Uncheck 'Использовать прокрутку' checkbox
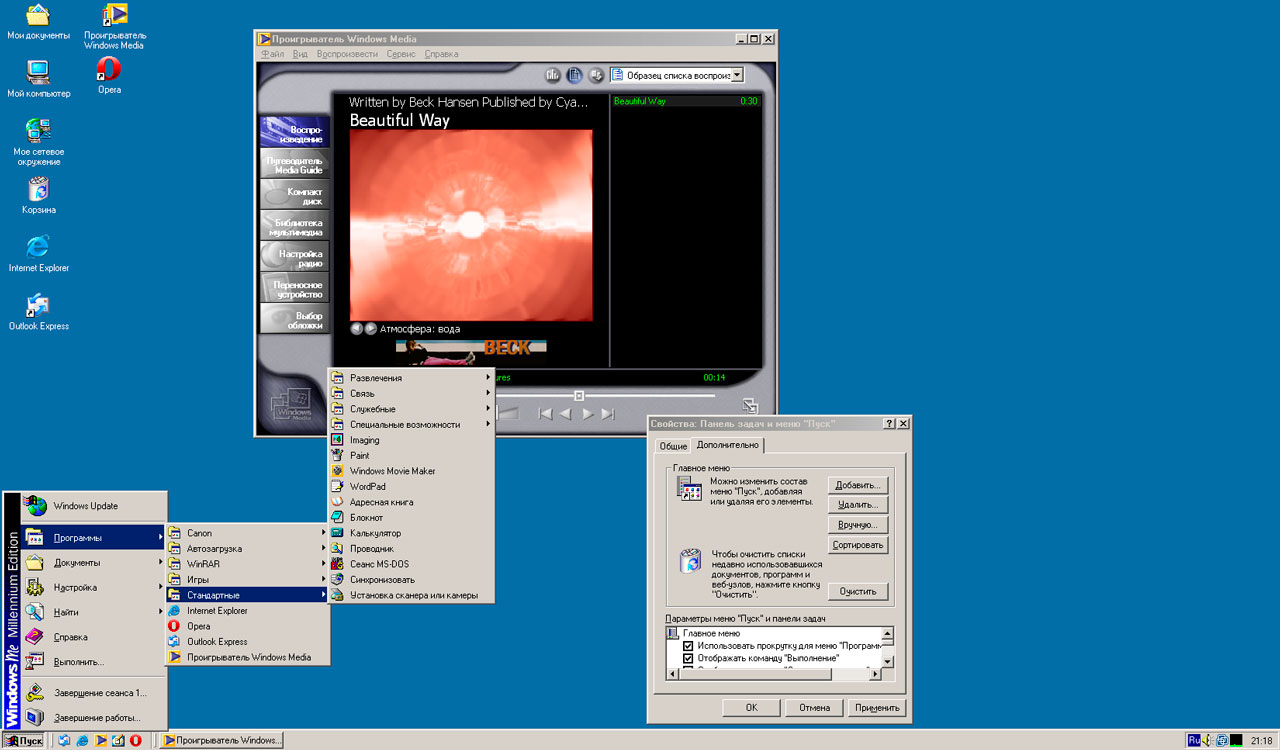The width and height of the screenshot is (1280, 750). coord(688,646)
